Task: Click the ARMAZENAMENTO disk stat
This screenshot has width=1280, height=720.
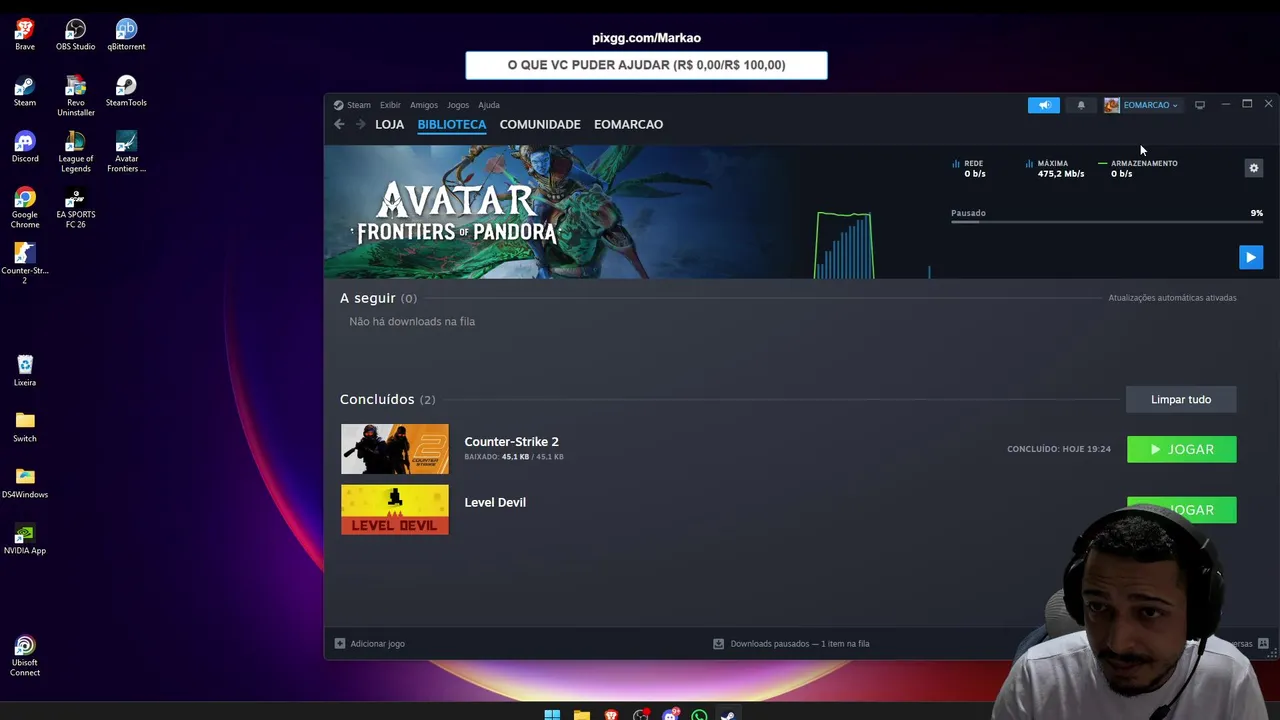Action: 1138,168
